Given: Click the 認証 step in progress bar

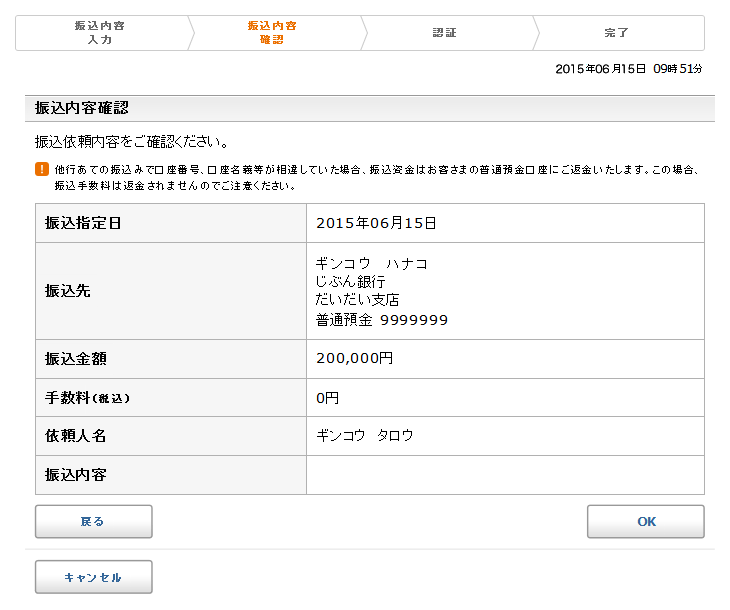Looking at the screenshot, I should [x=444, y=32].
